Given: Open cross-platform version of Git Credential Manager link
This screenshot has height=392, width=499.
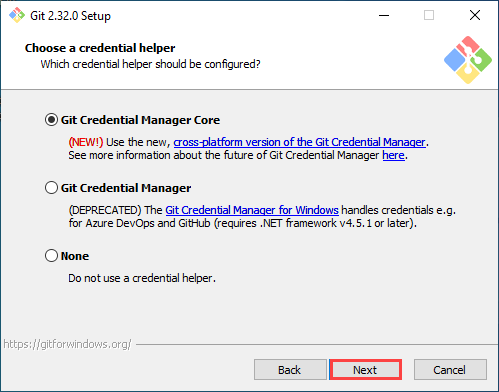Looking at the screenshot, I should click(299, 142).
